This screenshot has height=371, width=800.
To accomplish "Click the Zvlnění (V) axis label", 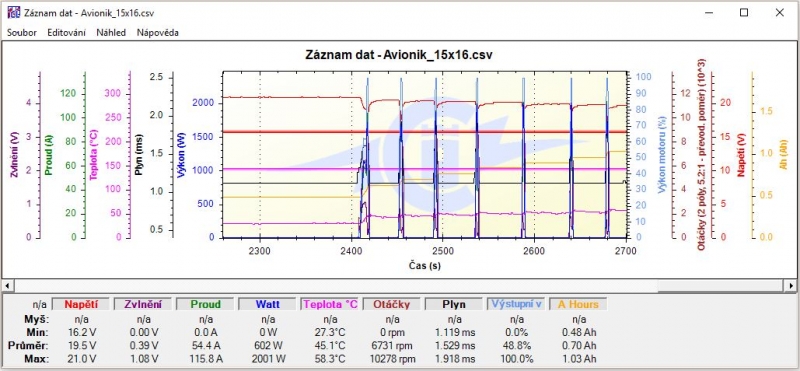I will point(14,155).
